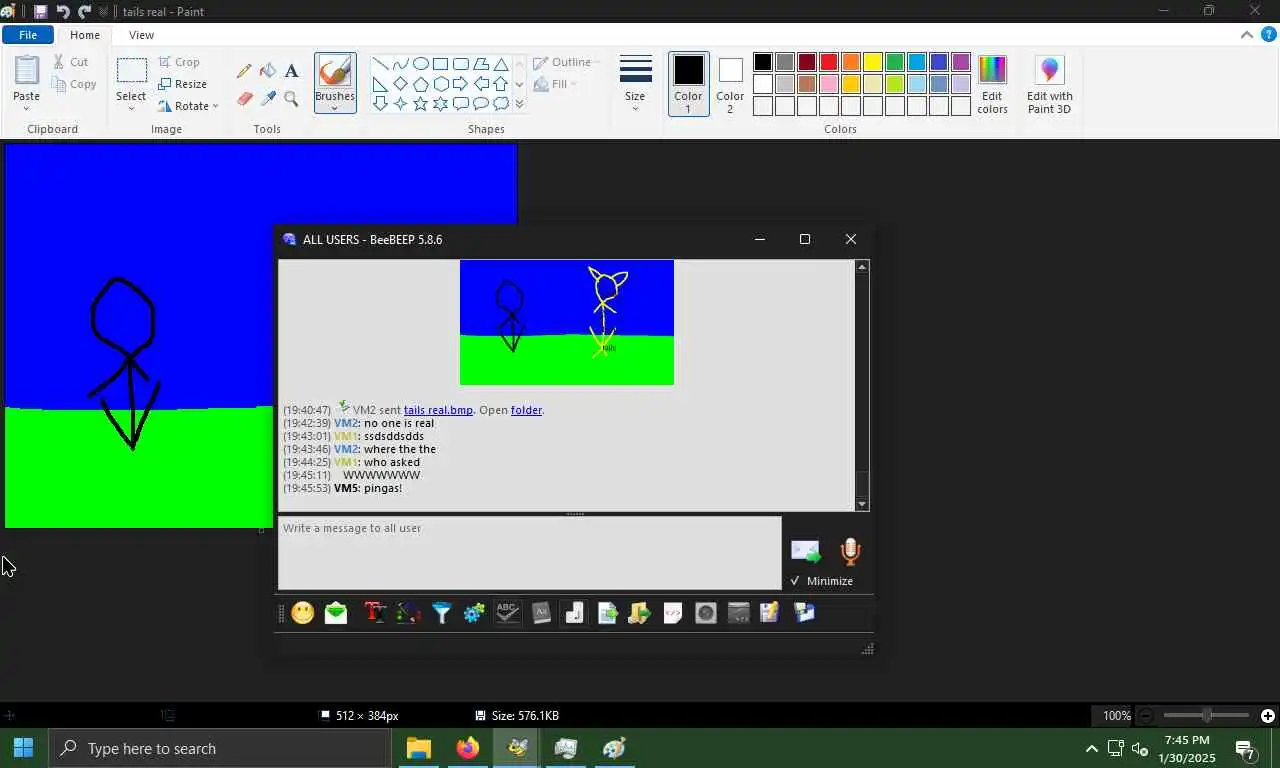Toggle the ABC spell check button in BeeBEEP

pyautogui.click(x=508, y=613)
